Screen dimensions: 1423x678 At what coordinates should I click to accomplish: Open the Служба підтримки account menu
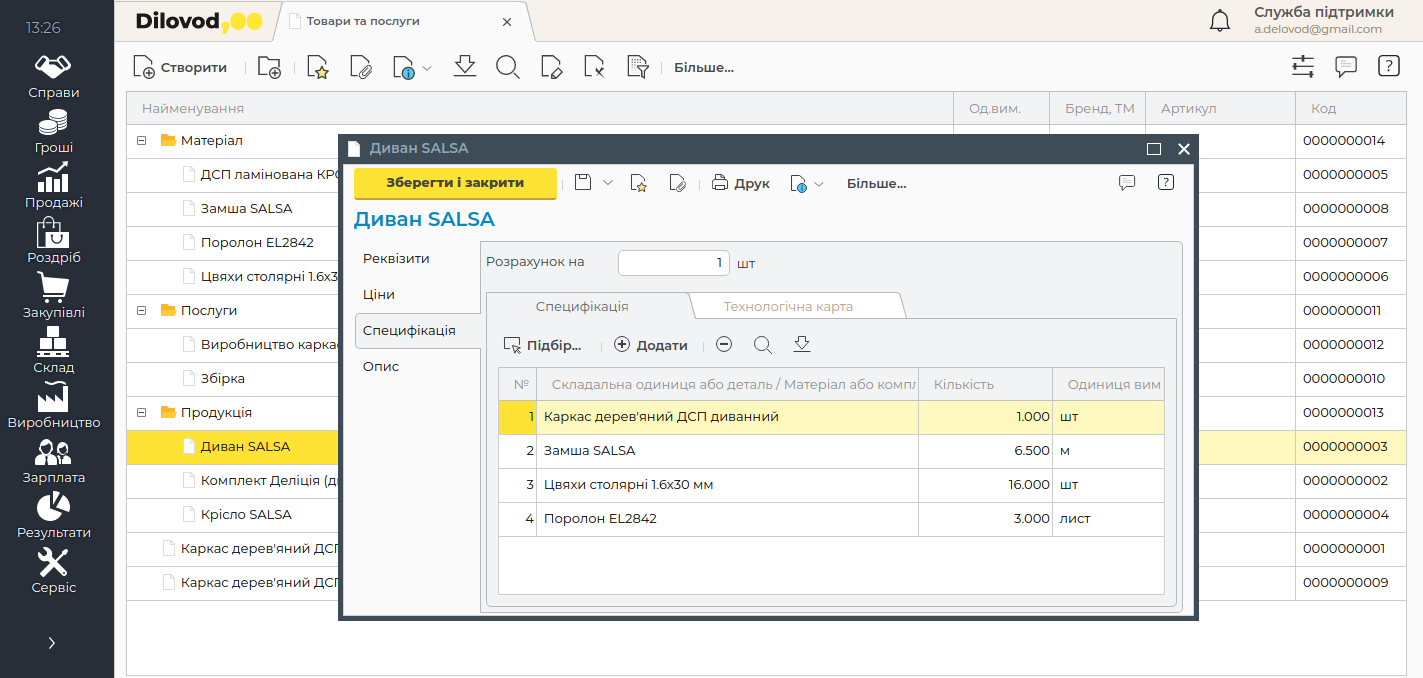pyautogui.click(x=1323, y=20)
